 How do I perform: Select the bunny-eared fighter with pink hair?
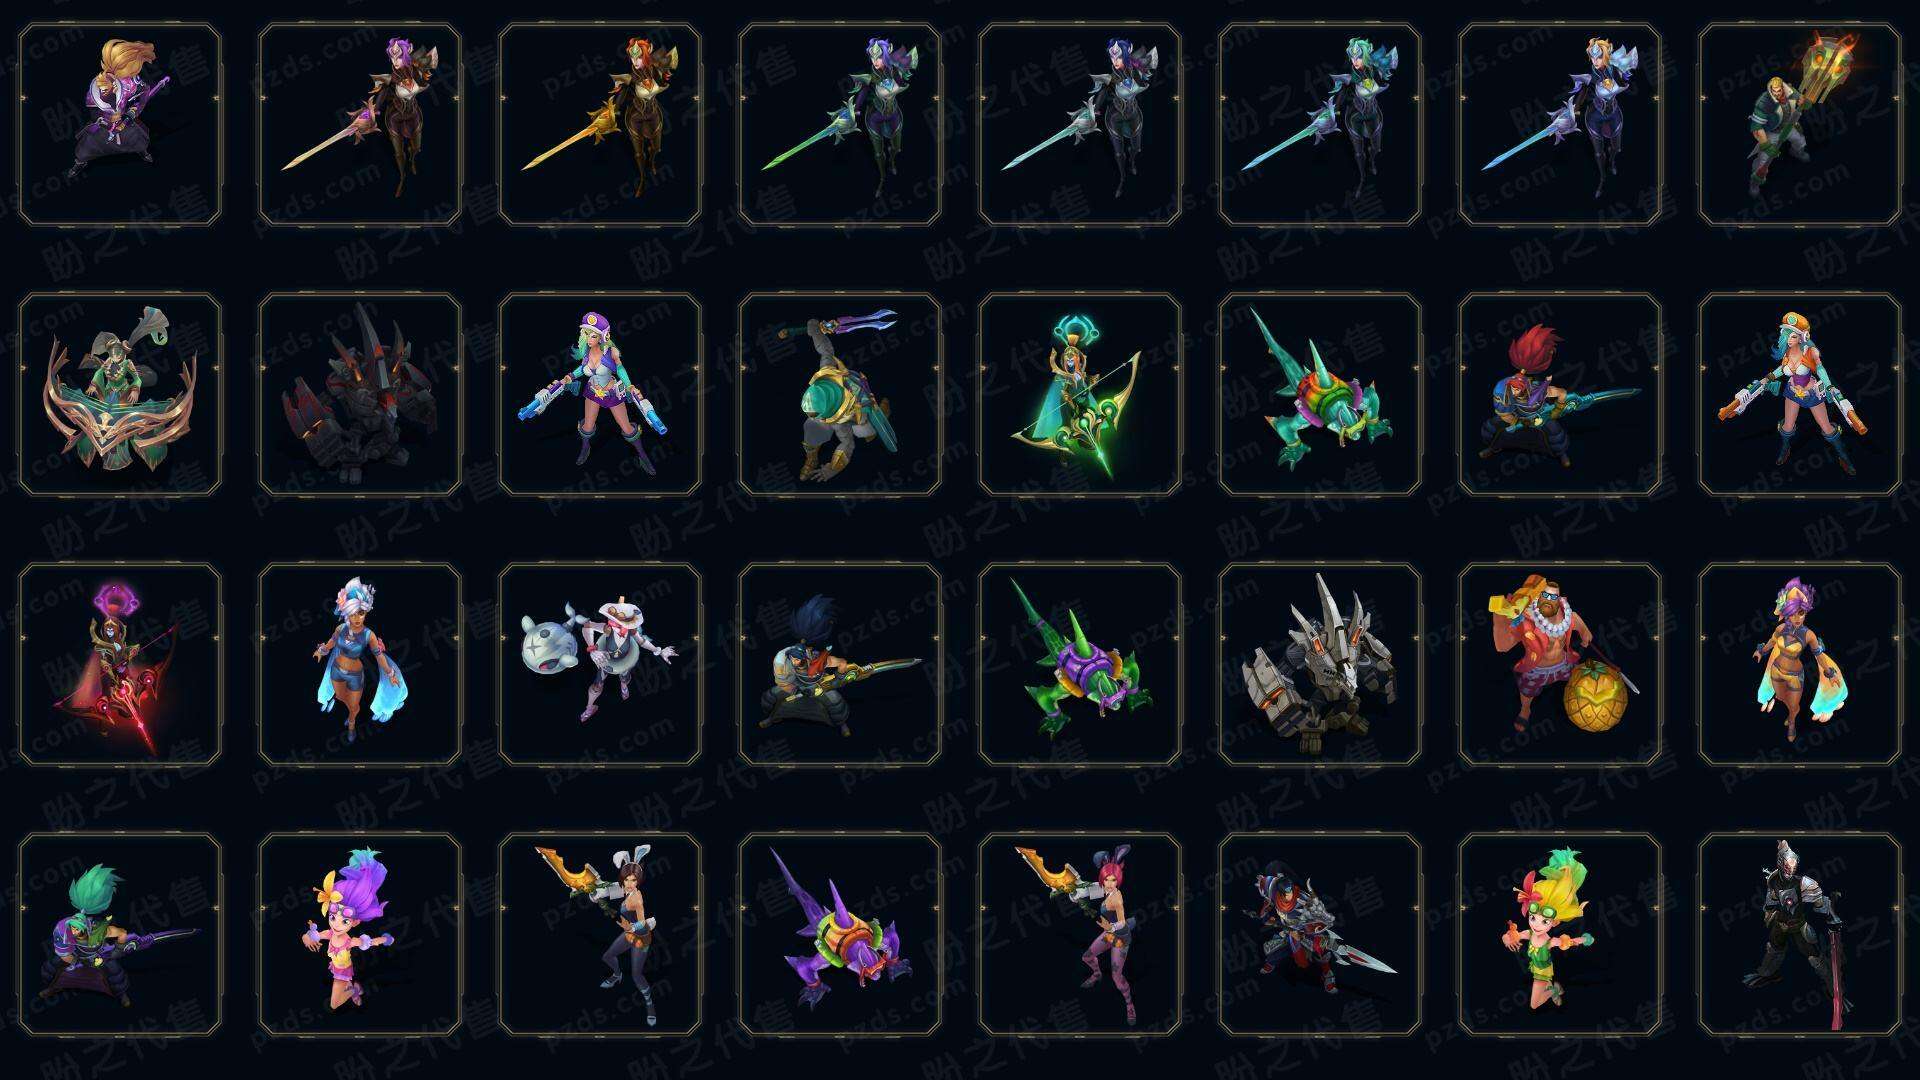pos(1080,934)
